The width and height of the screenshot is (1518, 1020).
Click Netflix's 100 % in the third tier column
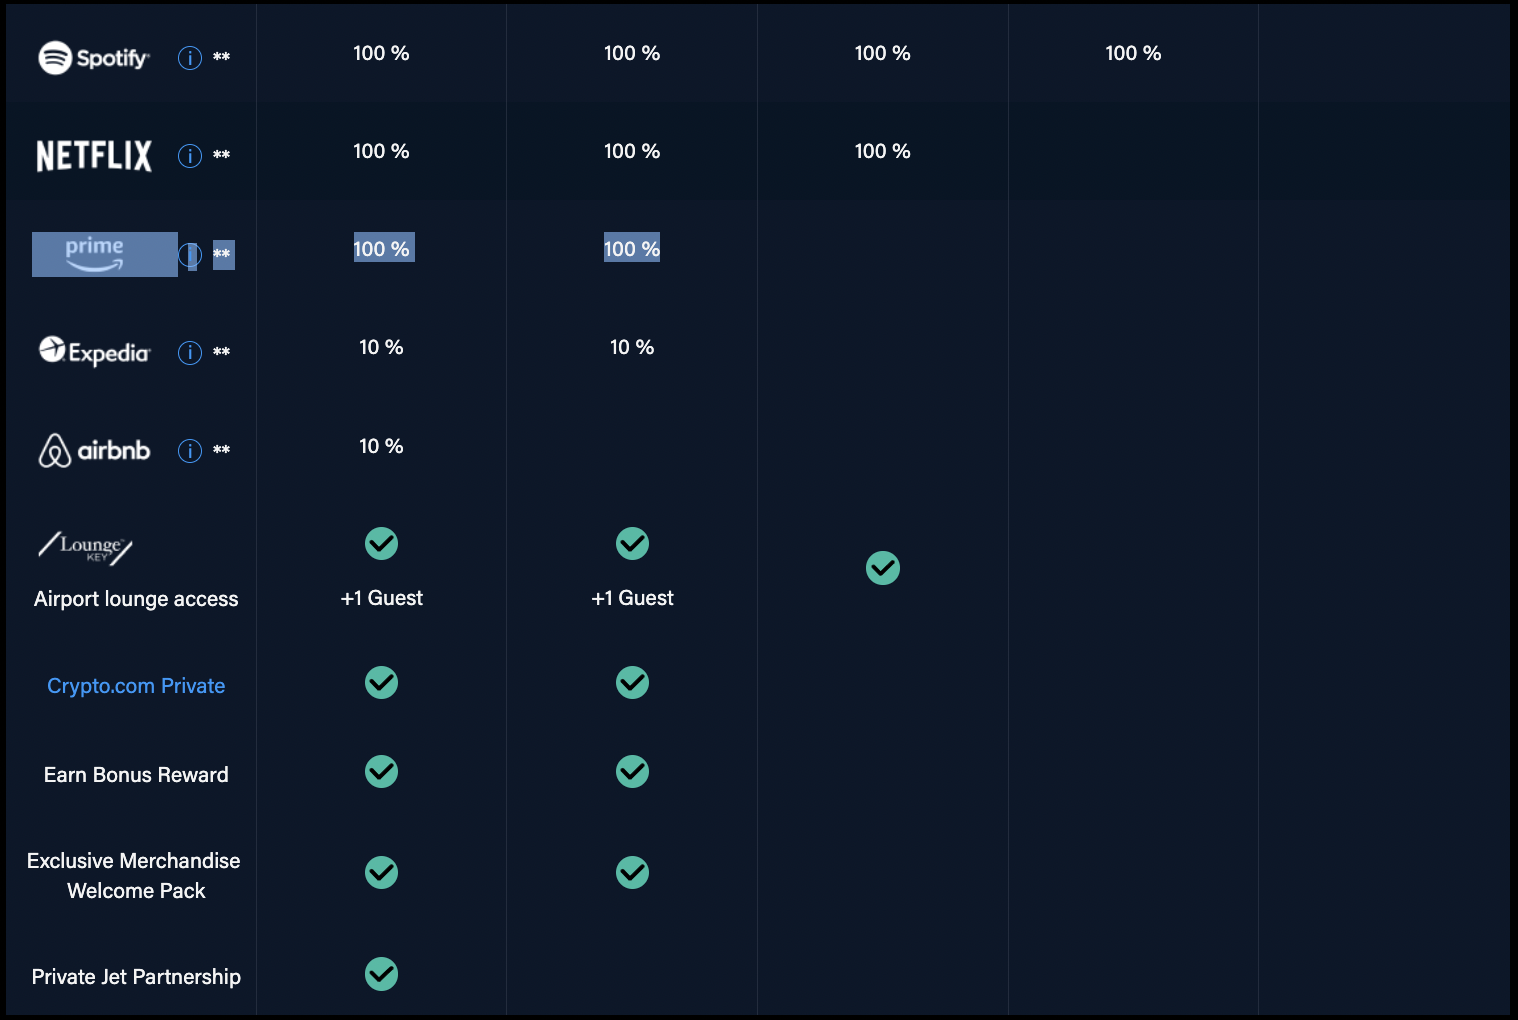883,151
